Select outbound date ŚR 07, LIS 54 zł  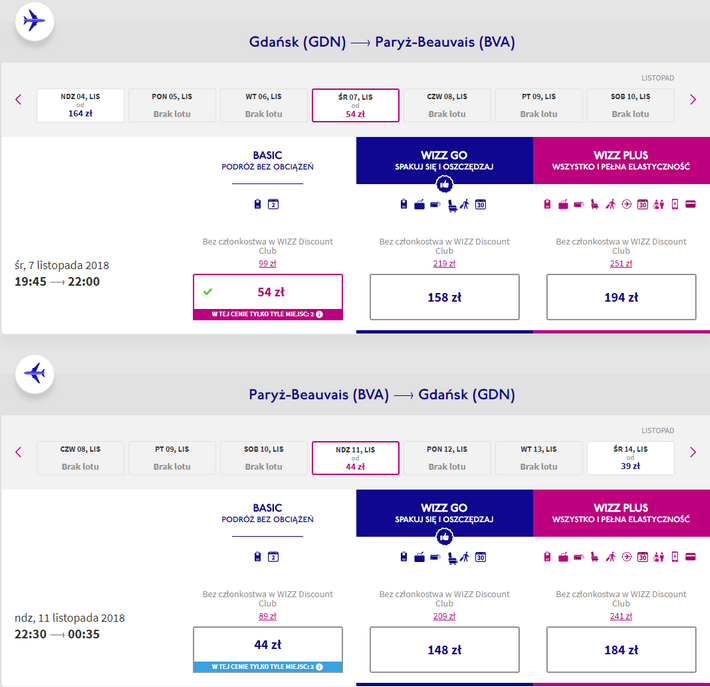[355, 106]
